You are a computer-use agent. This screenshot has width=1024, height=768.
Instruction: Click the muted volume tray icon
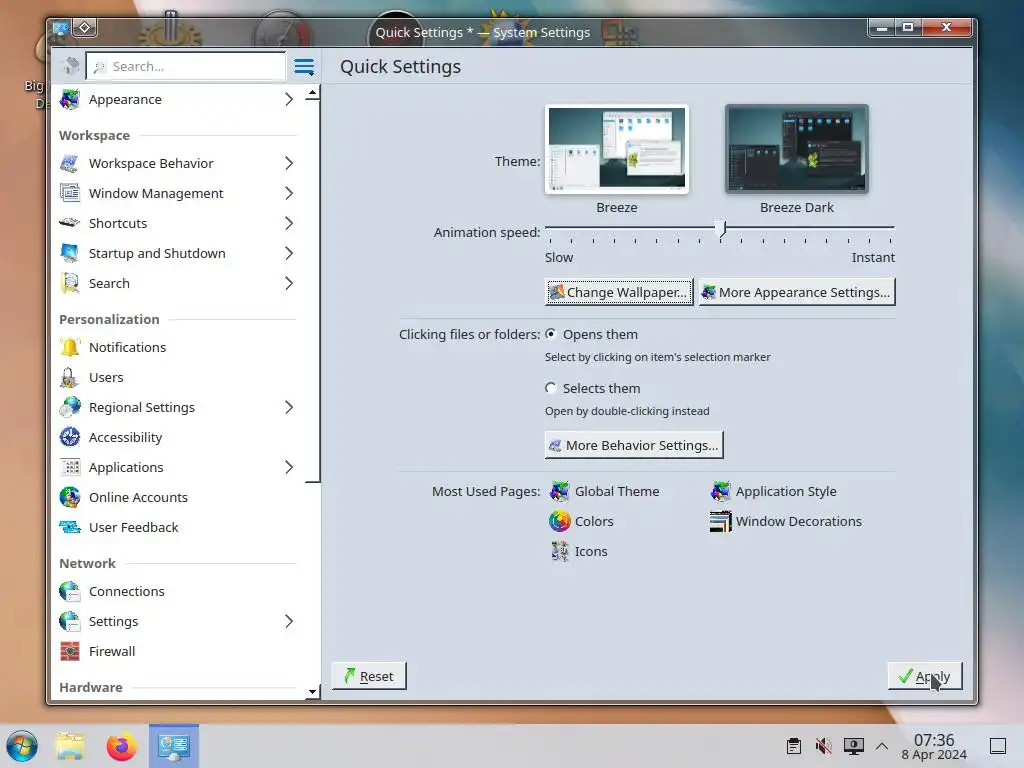824,746
